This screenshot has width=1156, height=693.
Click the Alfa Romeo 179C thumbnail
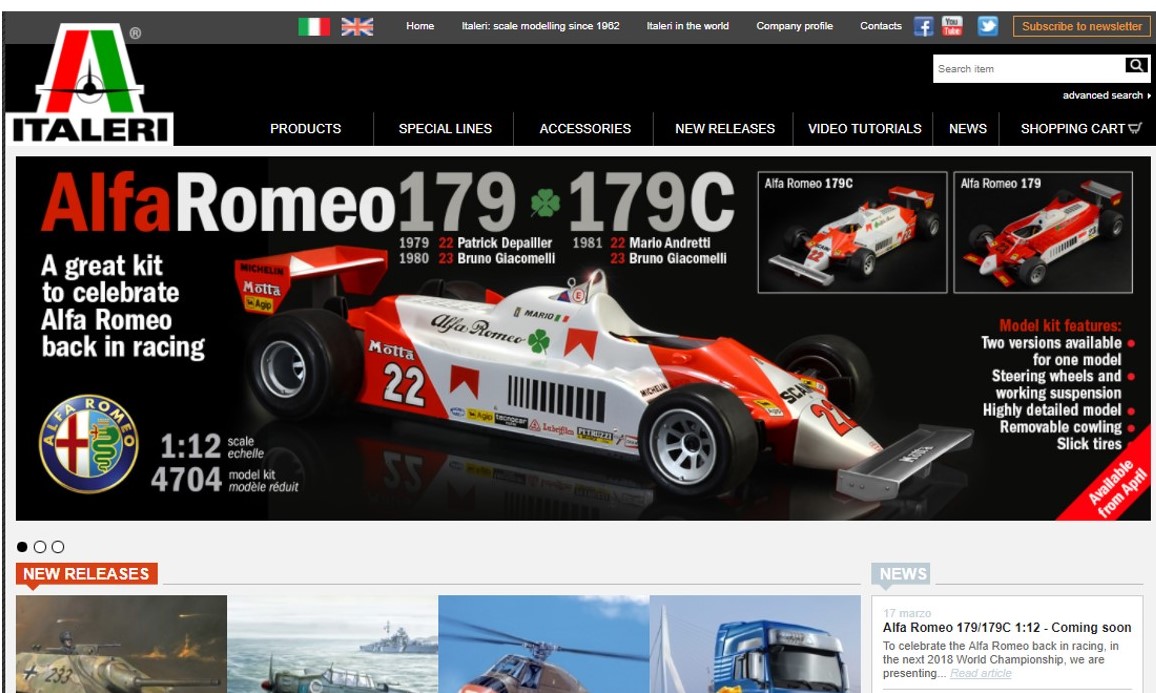click(852, 233)
